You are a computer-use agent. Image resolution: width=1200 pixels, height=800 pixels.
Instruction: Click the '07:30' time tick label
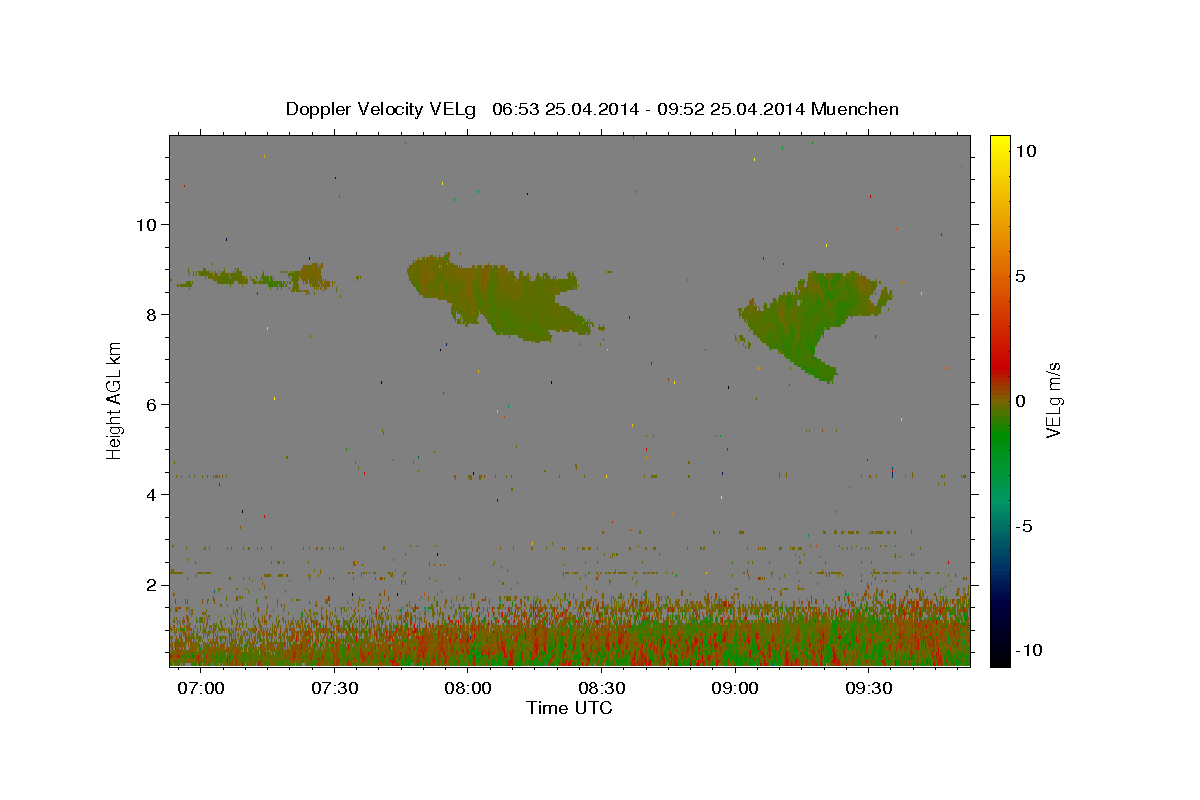coord(336,689)
